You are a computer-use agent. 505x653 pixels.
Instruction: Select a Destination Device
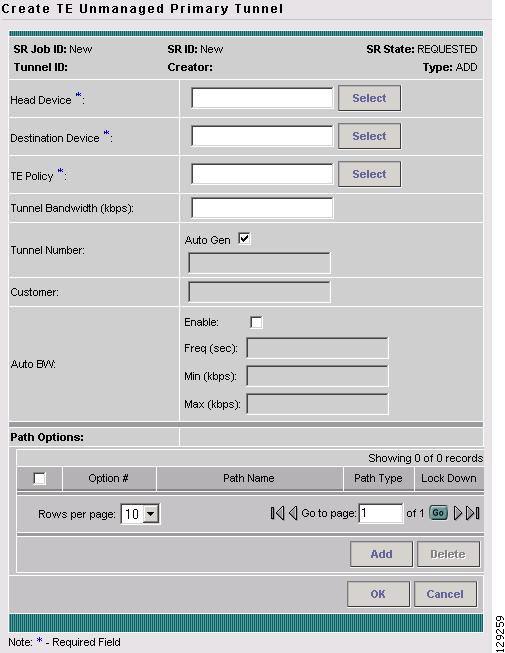[370, 136]
